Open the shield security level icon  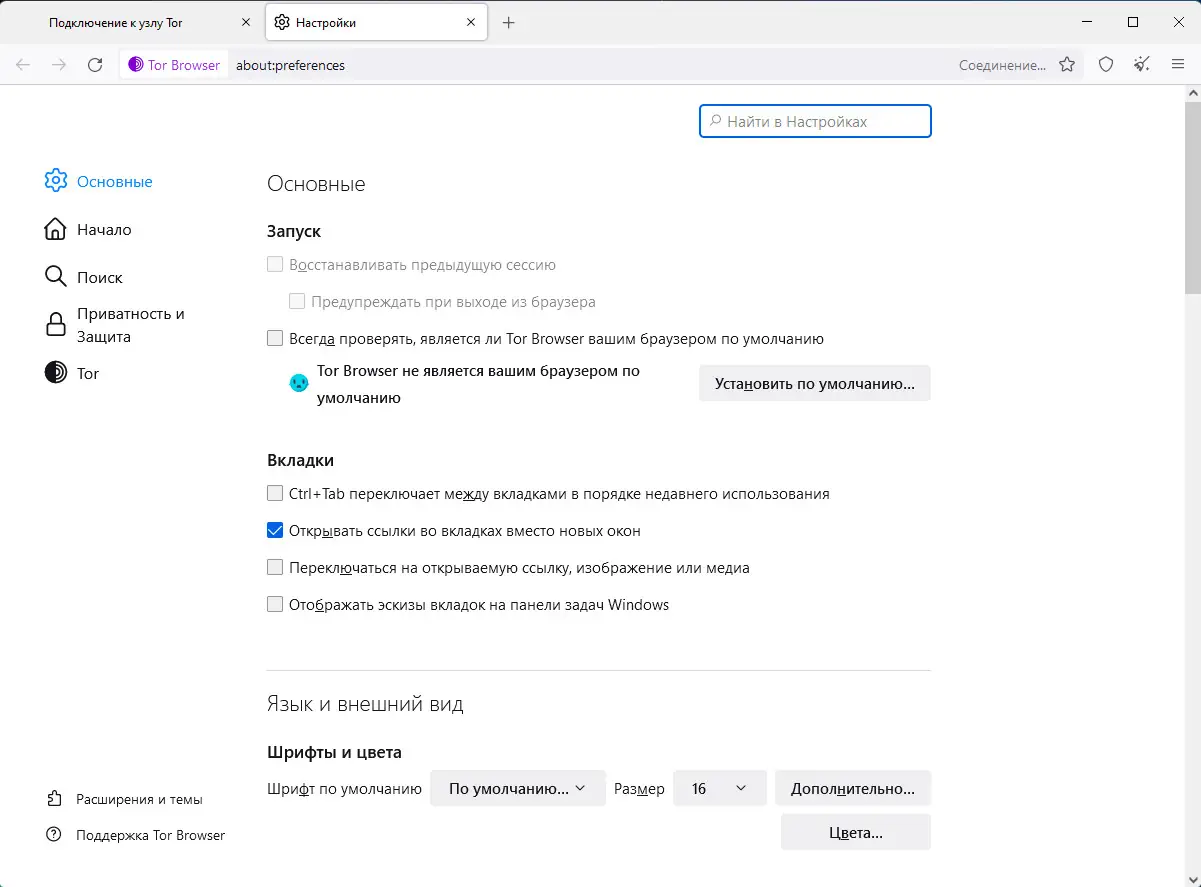coord(1106,65)
